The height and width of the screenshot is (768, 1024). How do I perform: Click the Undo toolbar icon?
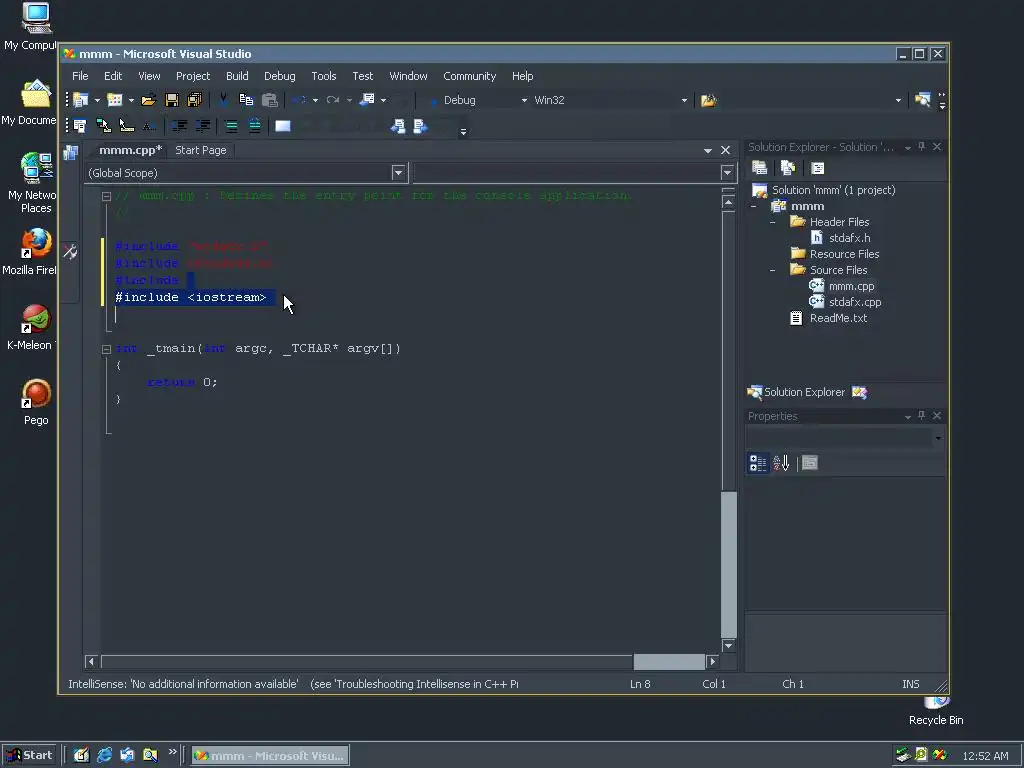(x=299, y=100)
